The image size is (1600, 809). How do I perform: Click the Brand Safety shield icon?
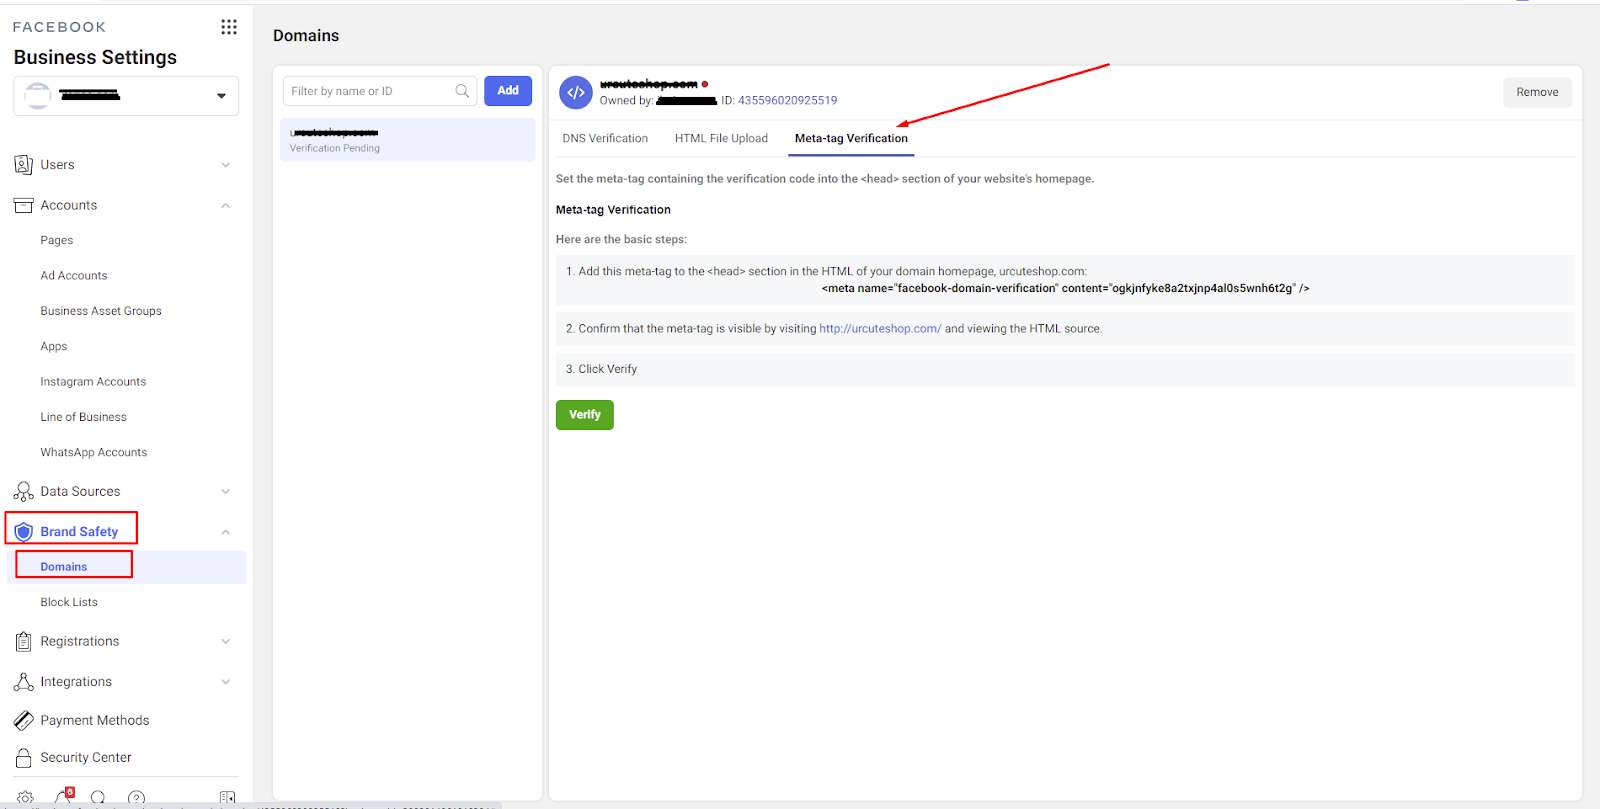click(x=23, y=532)
